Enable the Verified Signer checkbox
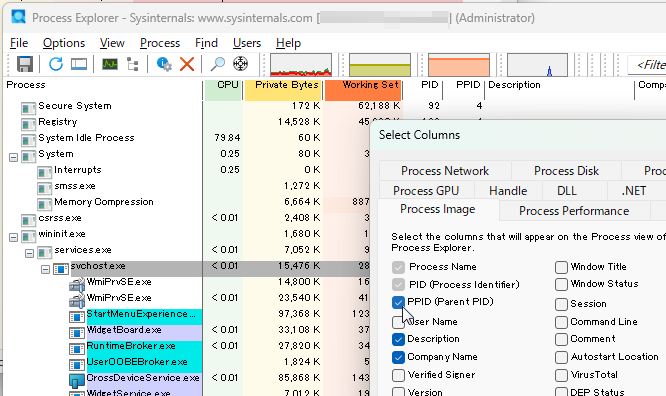 point(398,375)
